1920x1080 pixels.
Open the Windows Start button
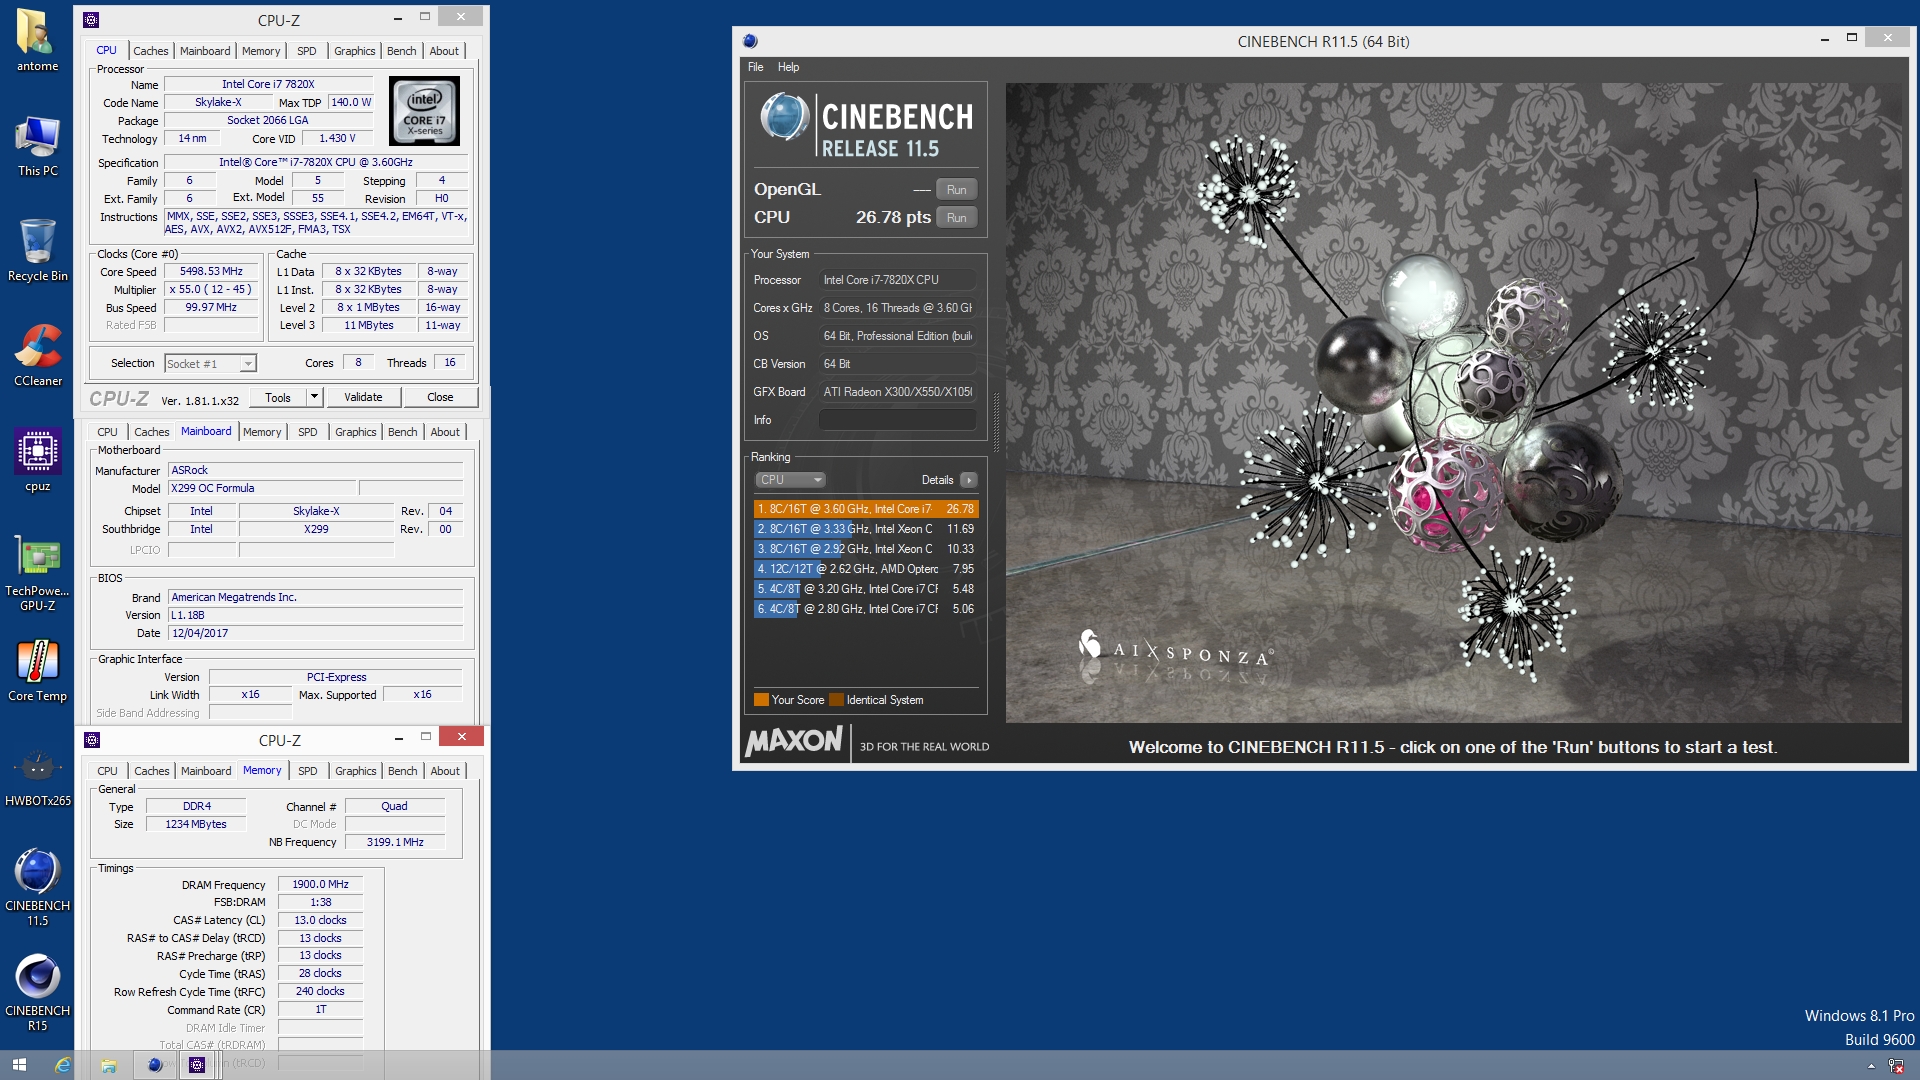tap(19, 1065)
